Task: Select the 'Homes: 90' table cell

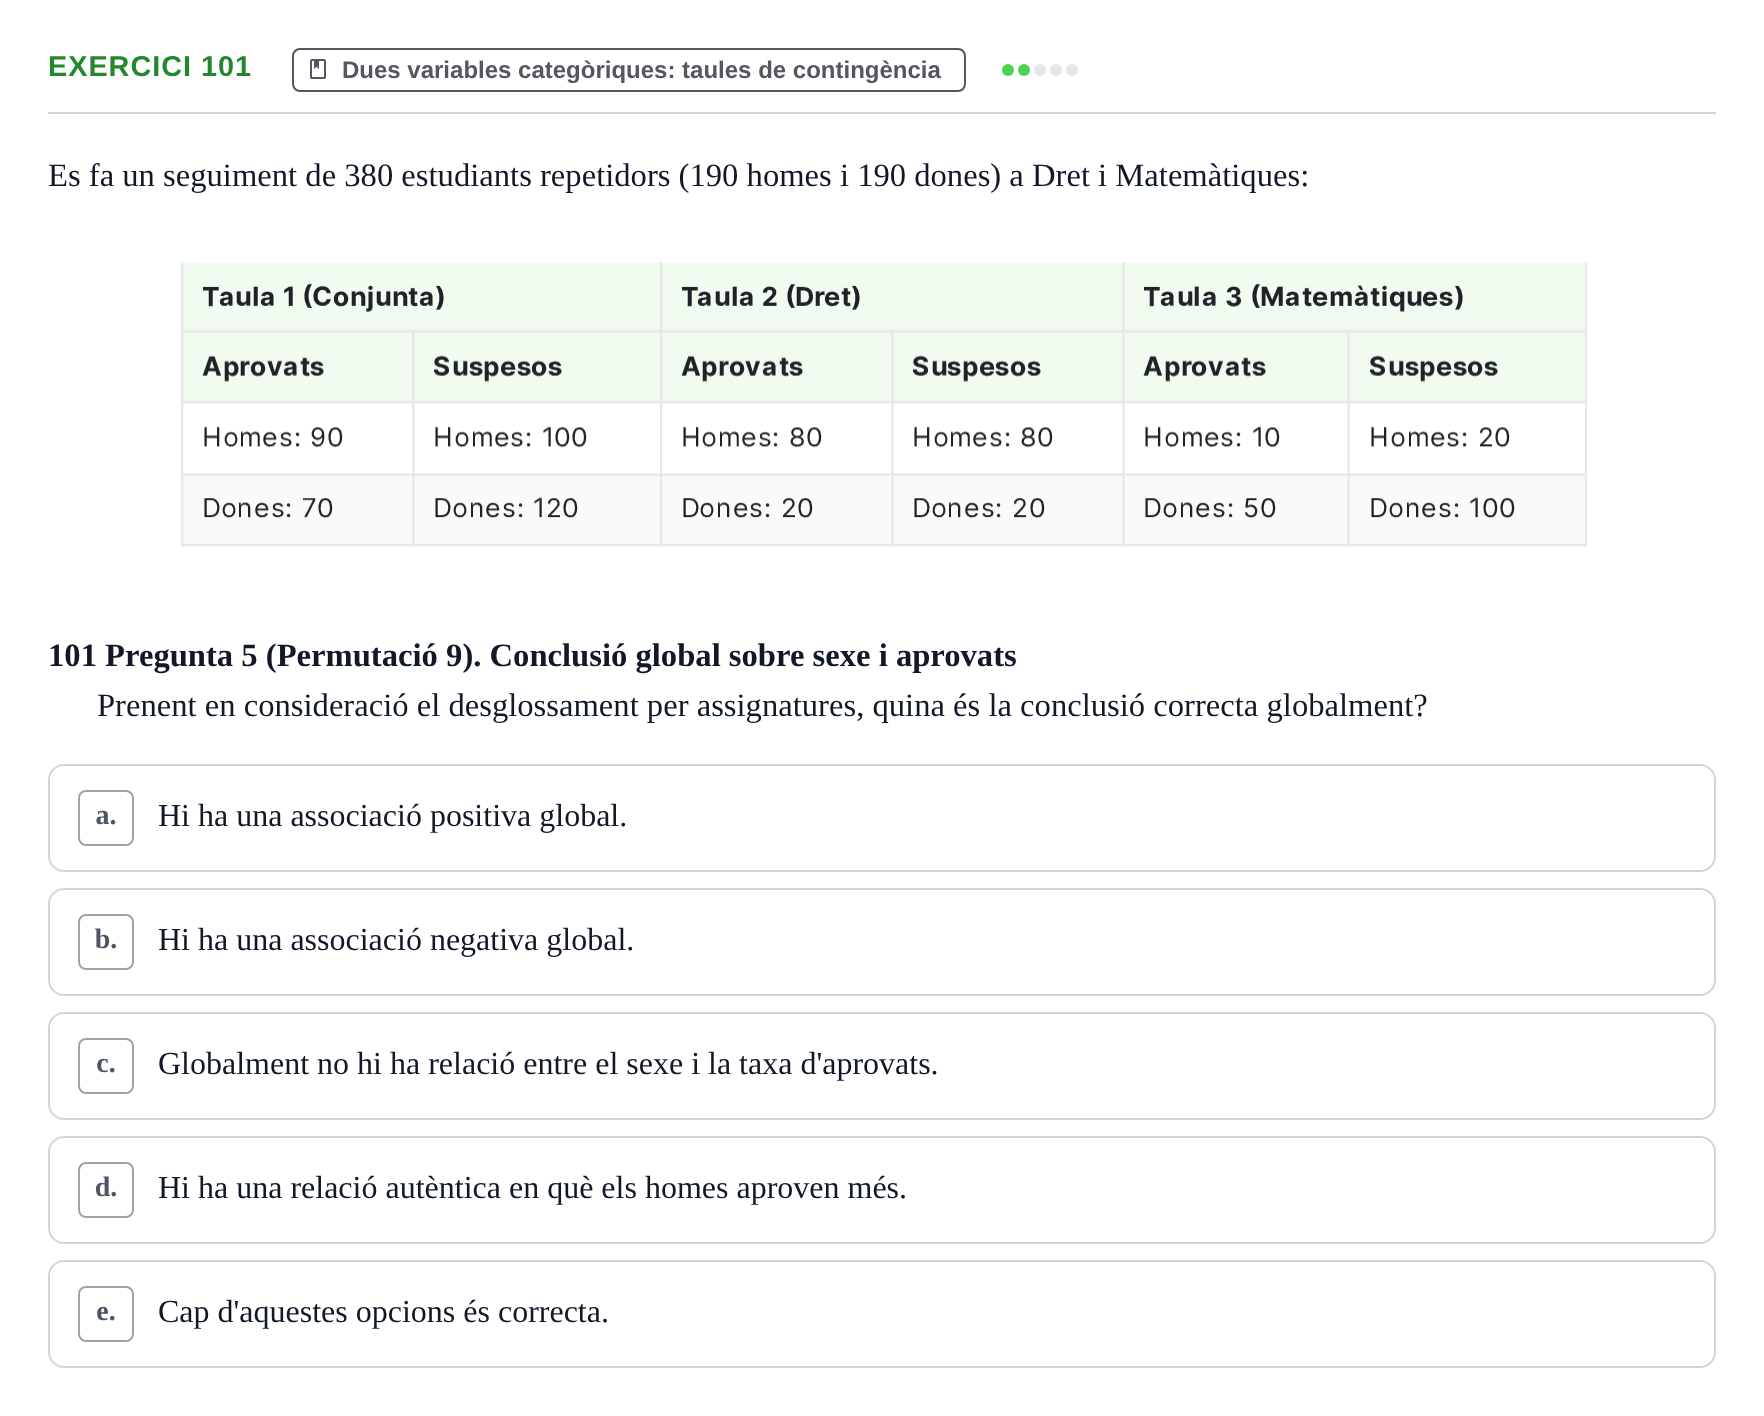Action: coord(298,438)
